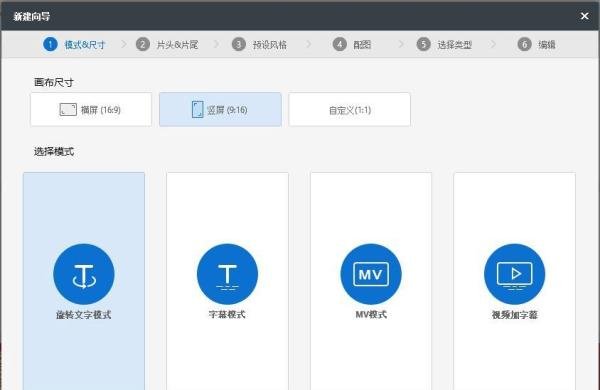Viewport: 600px width, 390px height.
Task: Open the 配图 step tab
Action: pyautogui.click(x=352, y=44)
